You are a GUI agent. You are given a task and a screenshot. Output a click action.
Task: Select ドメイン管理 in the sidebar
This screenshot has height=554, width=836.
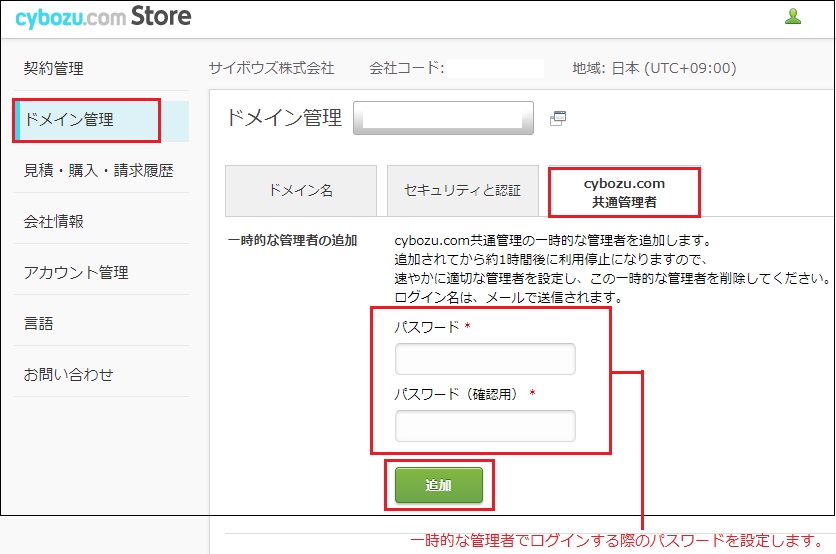(x=87, y=120)
